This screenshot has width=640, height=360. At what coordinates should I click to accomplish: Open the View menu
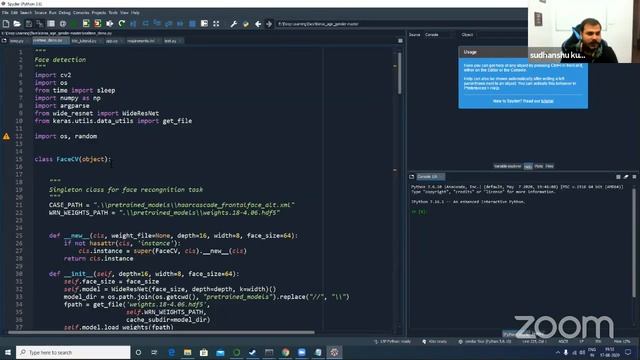tap(124, 13)
